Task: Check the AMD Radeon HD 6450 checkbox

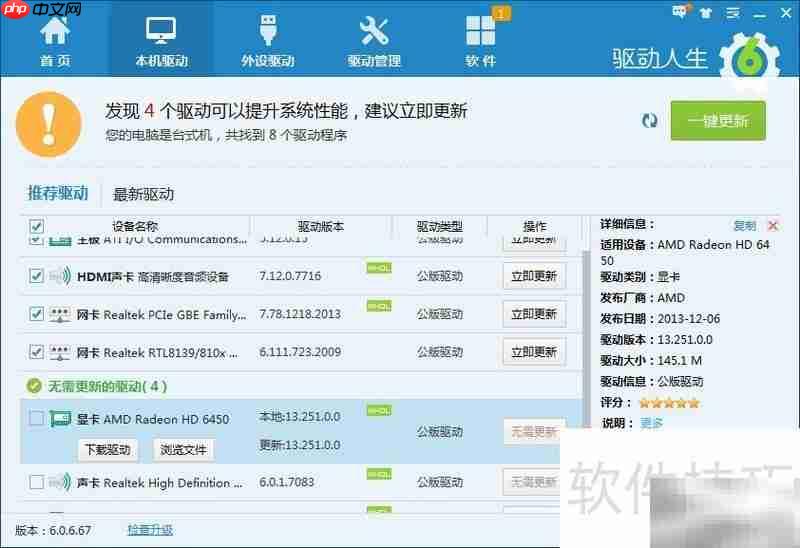Action: (36, 418)
